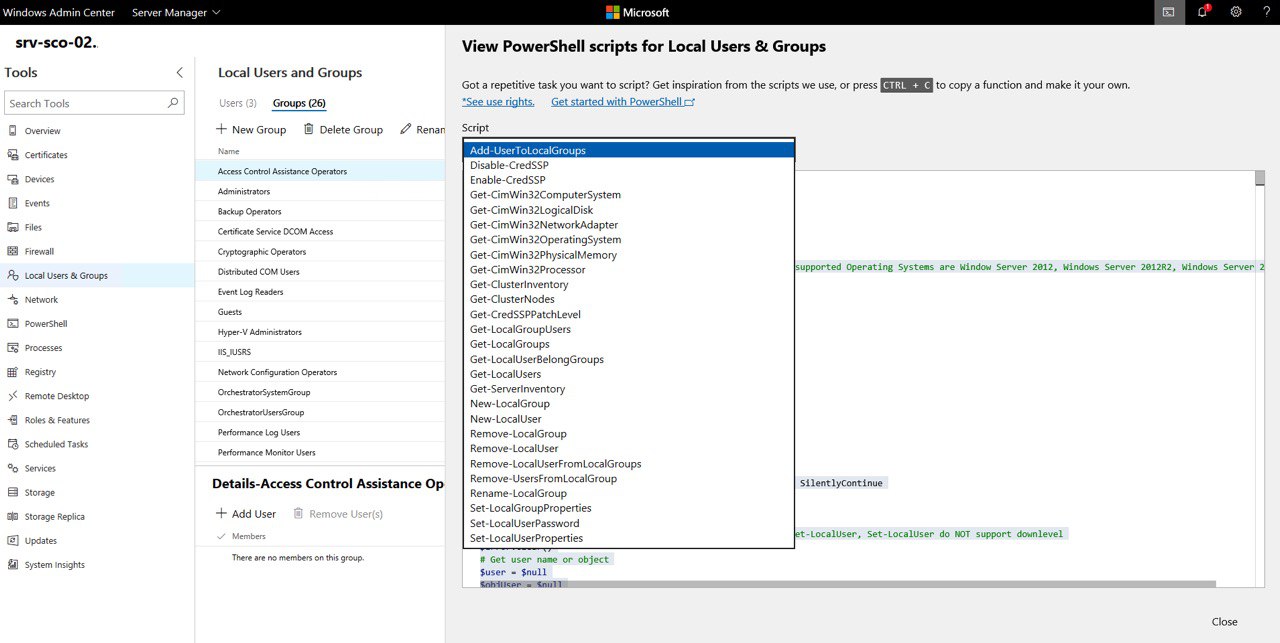Select Administrators group row

320,191
